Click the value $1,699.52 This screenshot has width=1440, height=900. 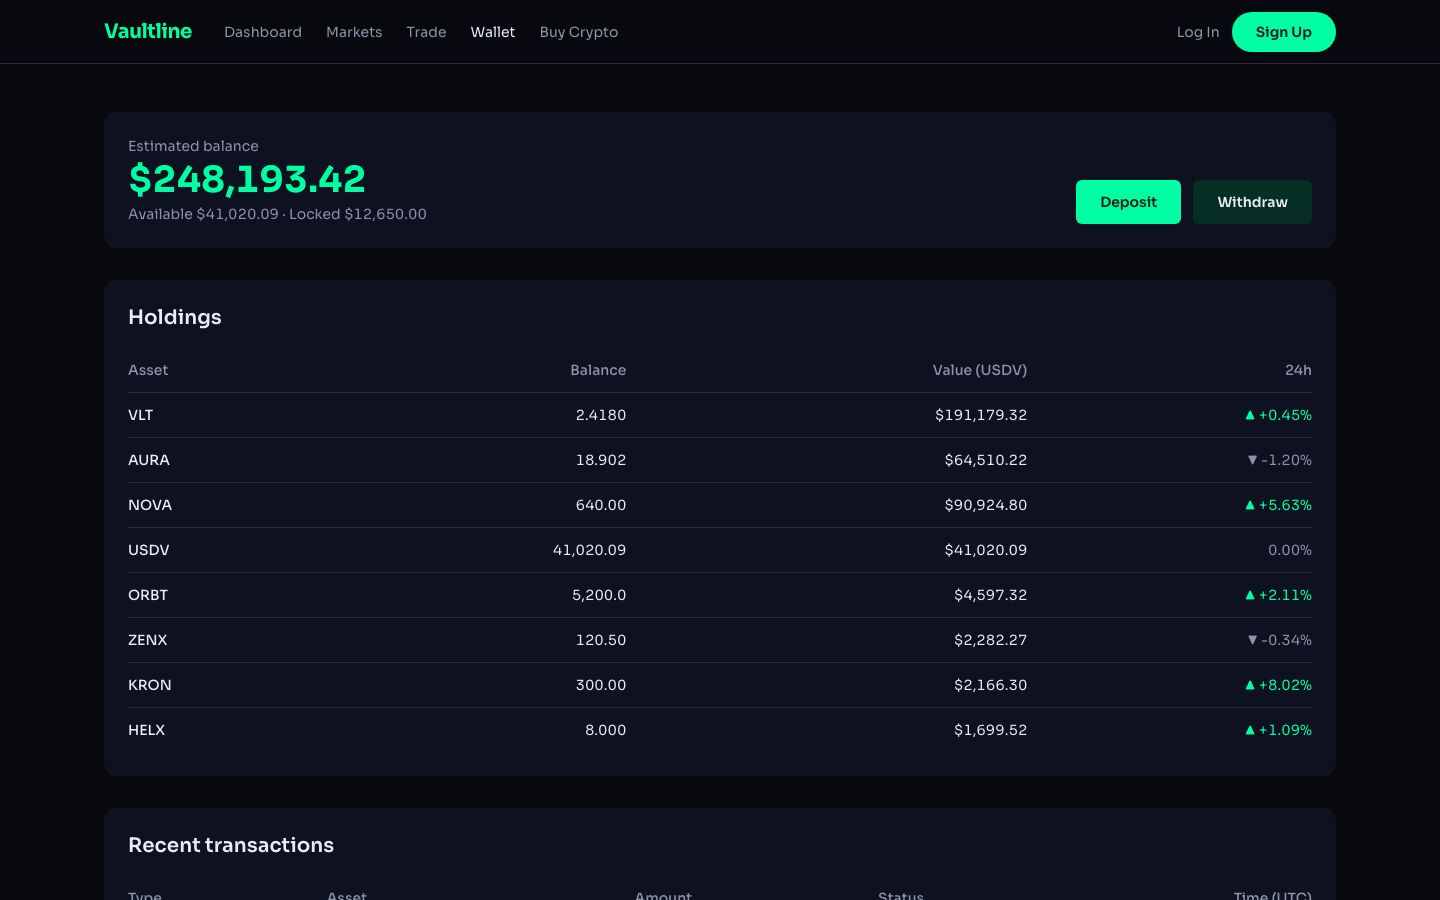pyautogui.click(x=991, y=730)
